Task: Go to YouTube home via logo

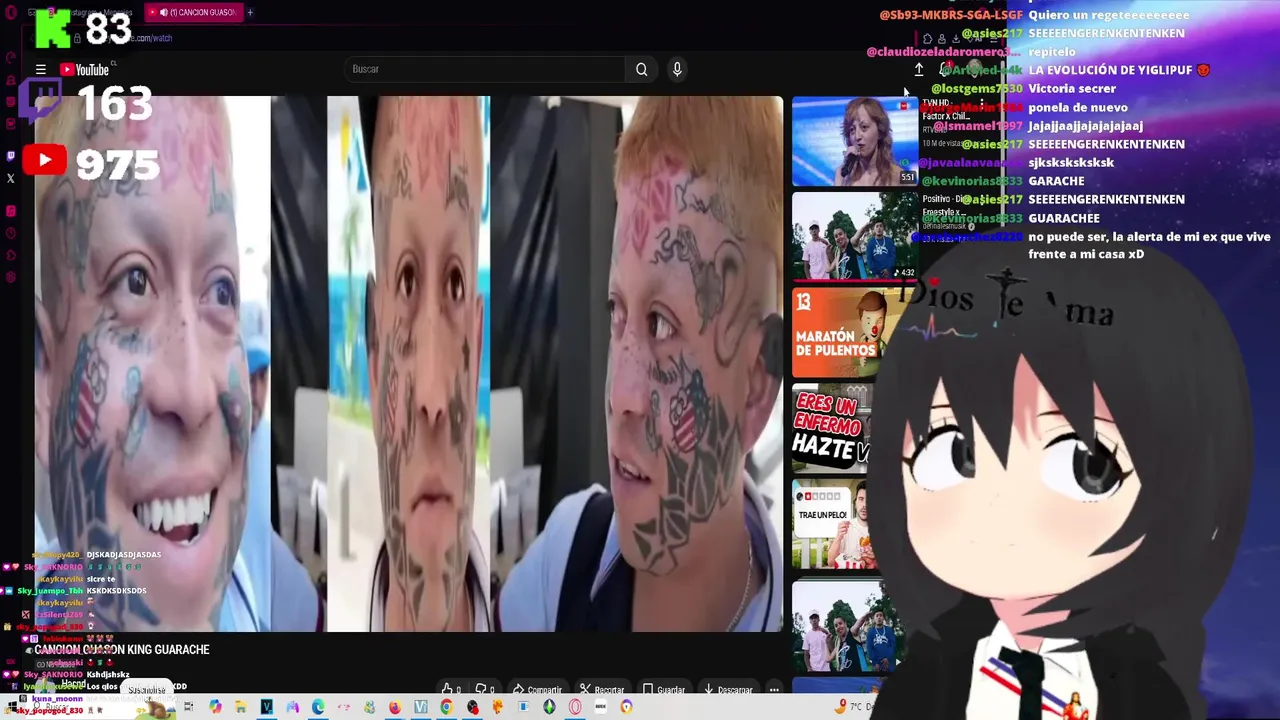Action: tap(85, 70)
